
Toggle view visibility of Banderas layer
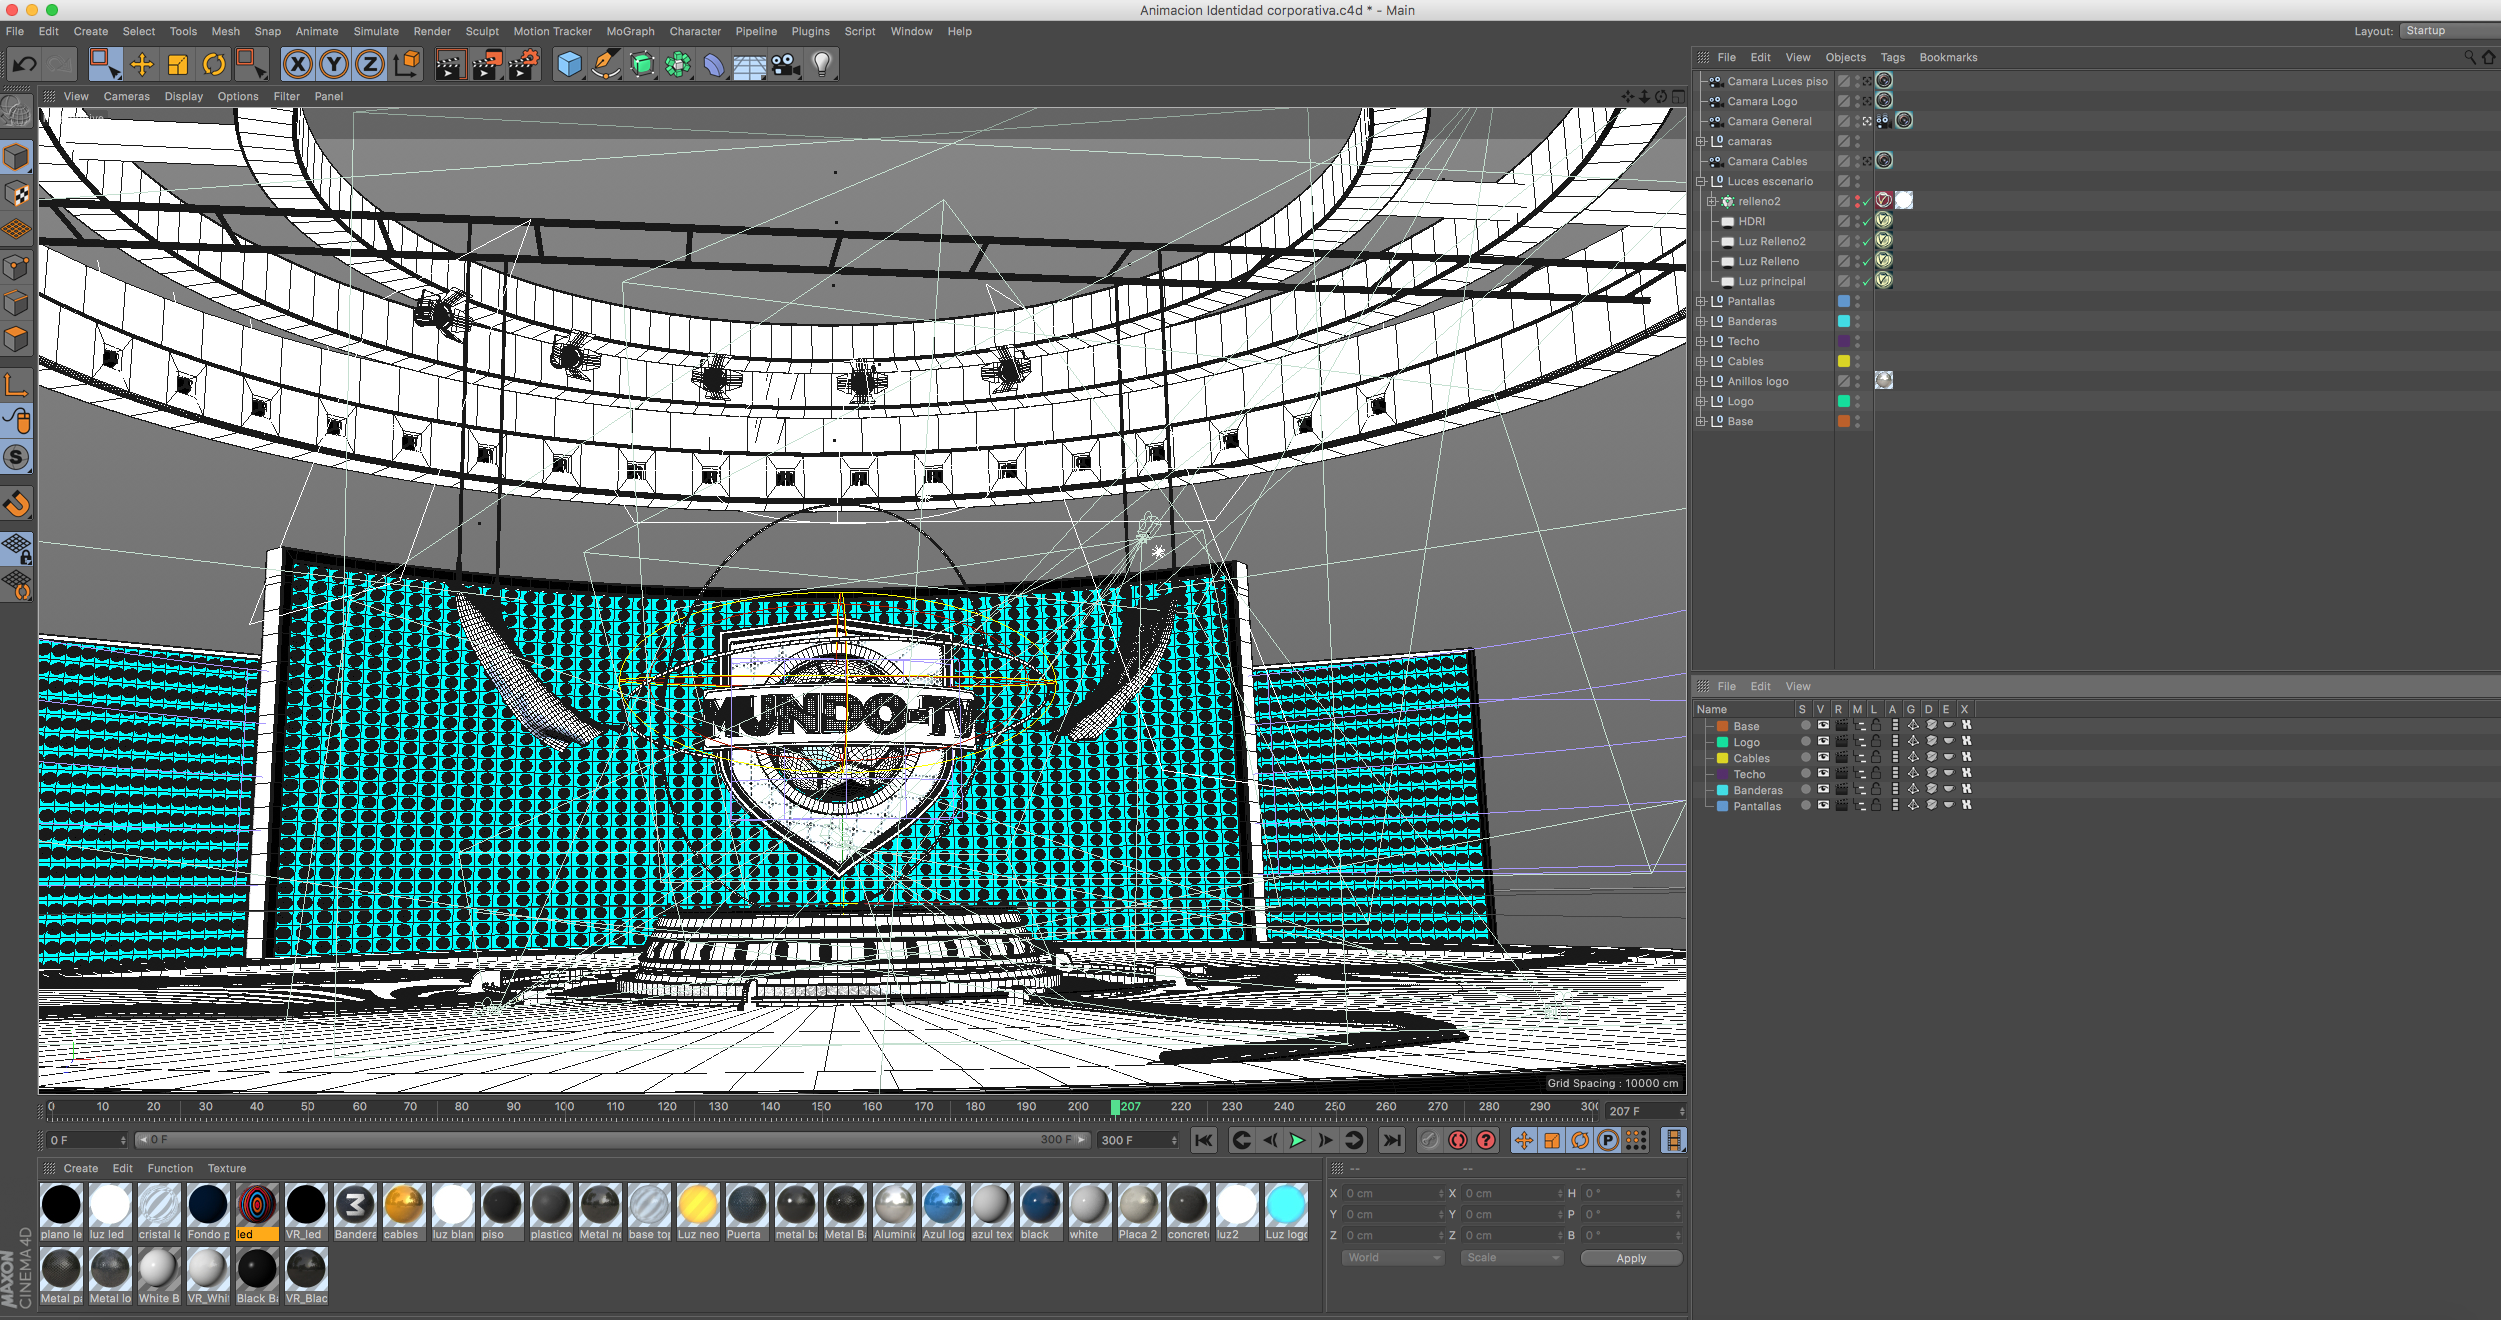click(1823, 790)
